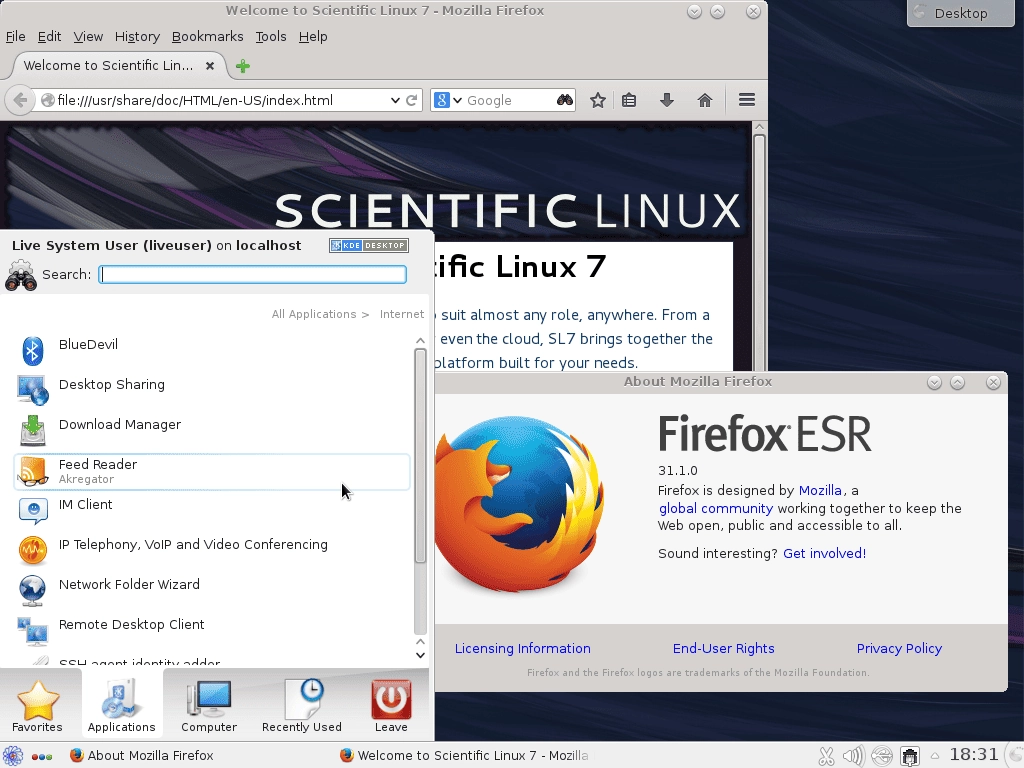Click Firefox back navigation button
Screen dimensions: 1024x768
(x=20, y=100)
